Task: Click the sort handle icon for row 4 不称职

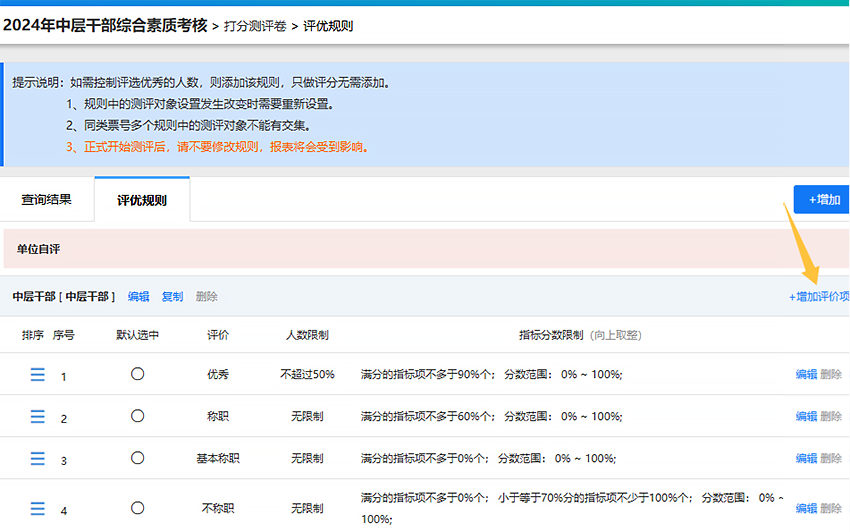Action: click(37, 509)
